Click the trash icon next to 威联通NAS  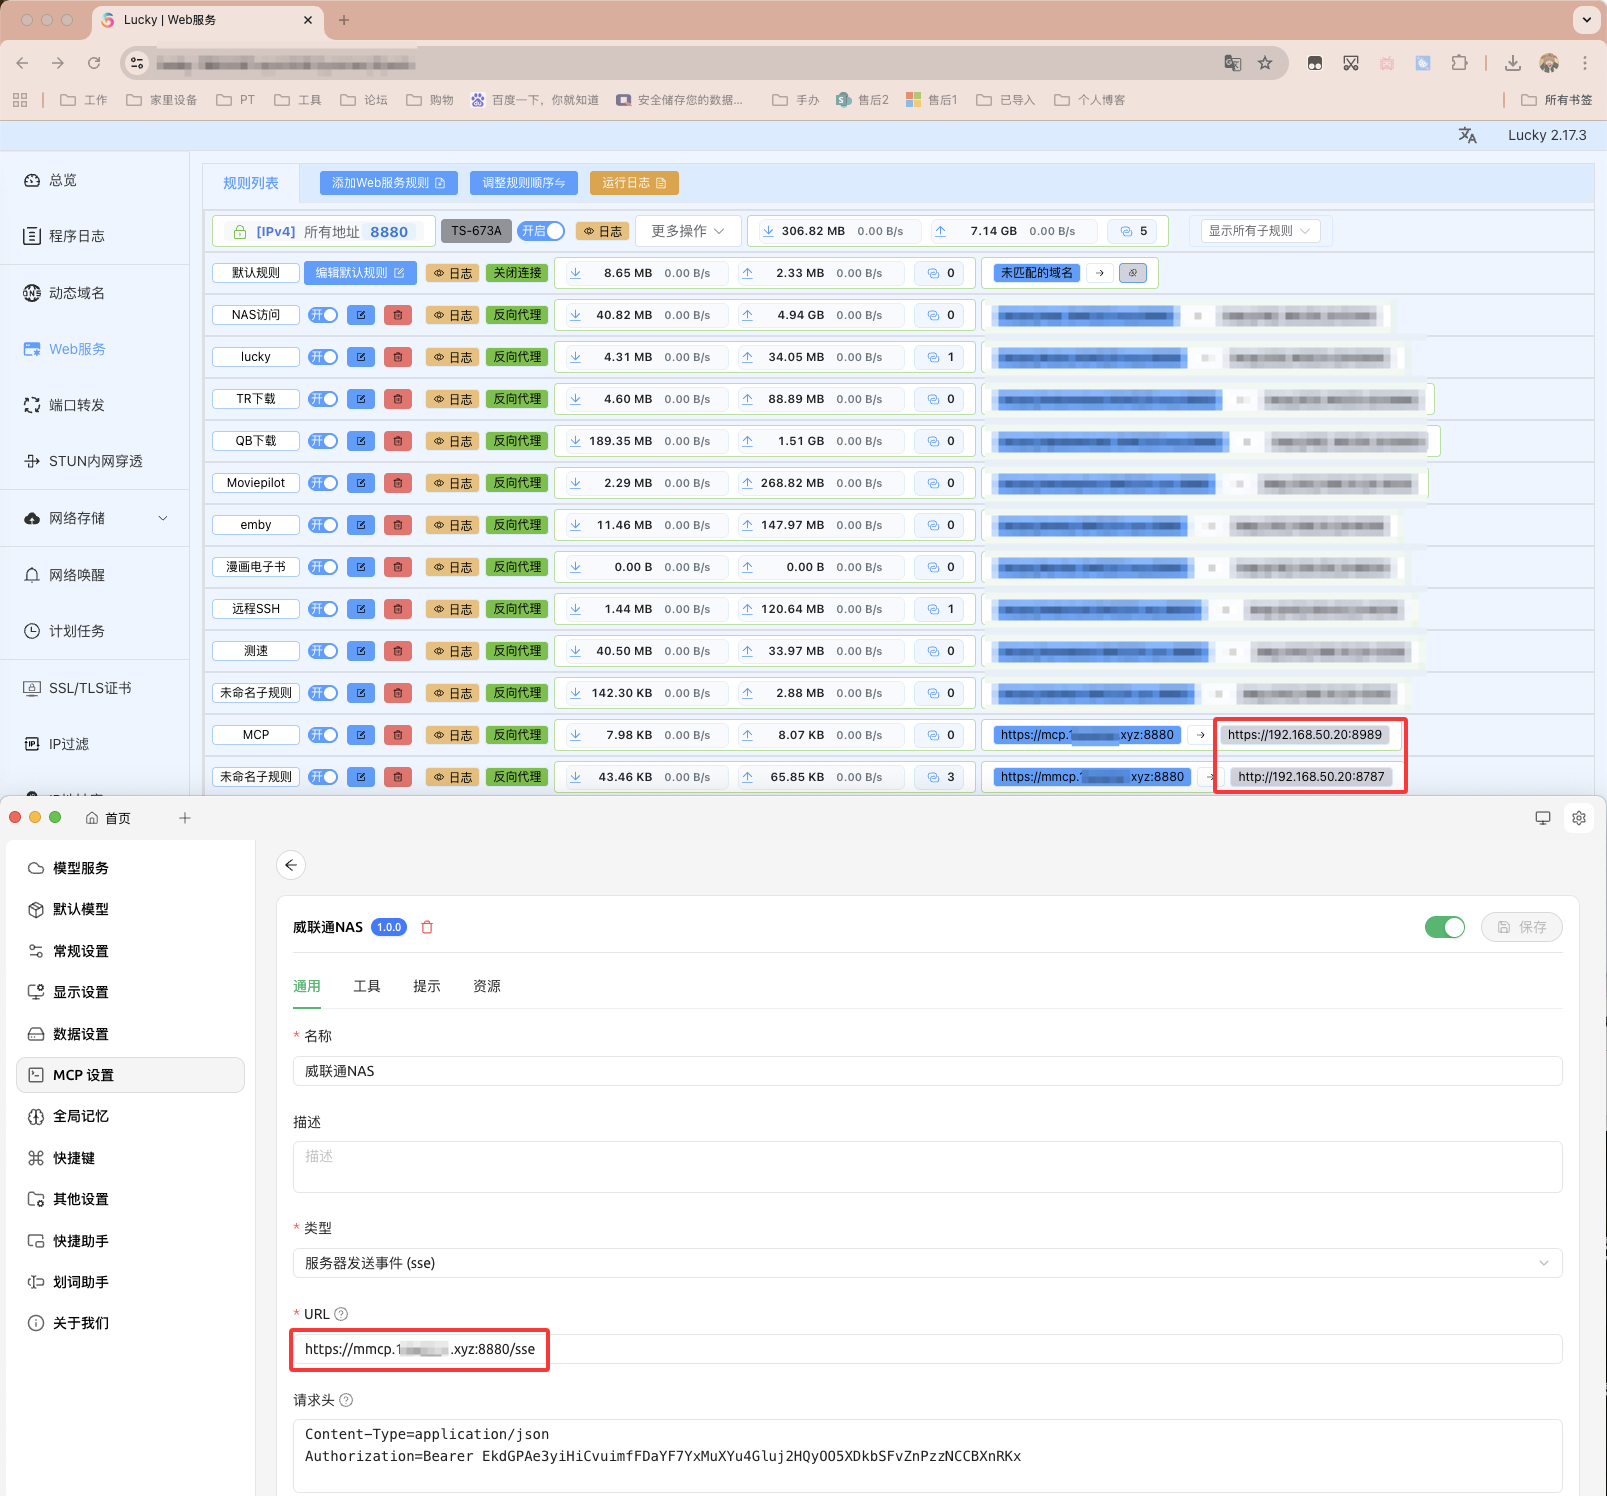pyautogui.click(x=427, y=927)
